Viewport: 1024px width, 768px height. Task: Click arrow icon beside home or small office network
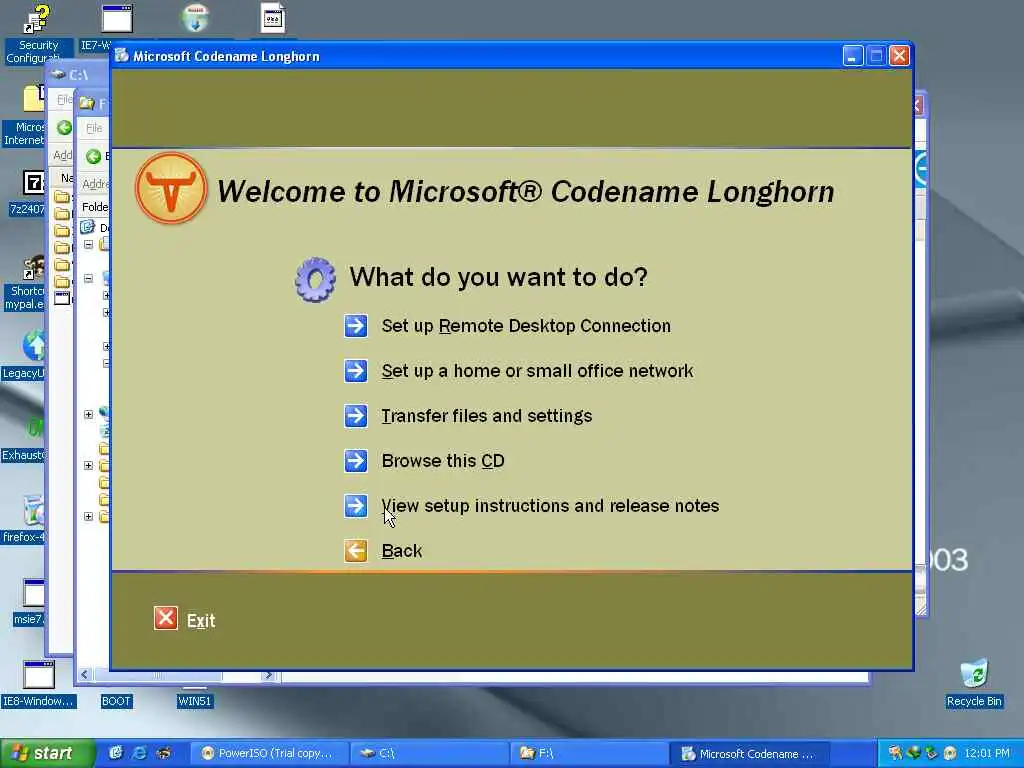point(356,370)
